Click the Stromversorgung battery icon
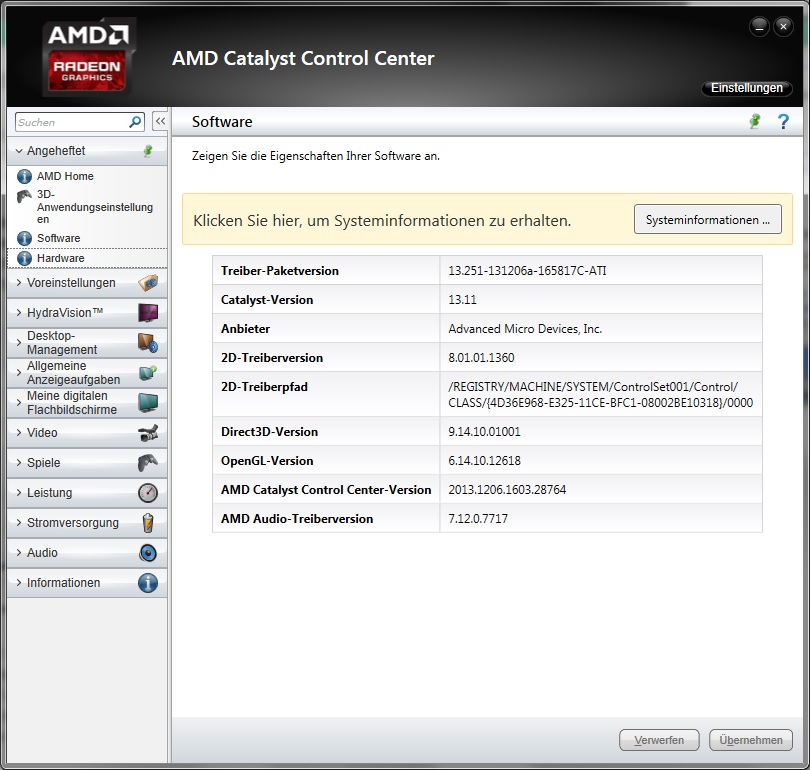This screenshot has width=810, height=770. point(148,523)
